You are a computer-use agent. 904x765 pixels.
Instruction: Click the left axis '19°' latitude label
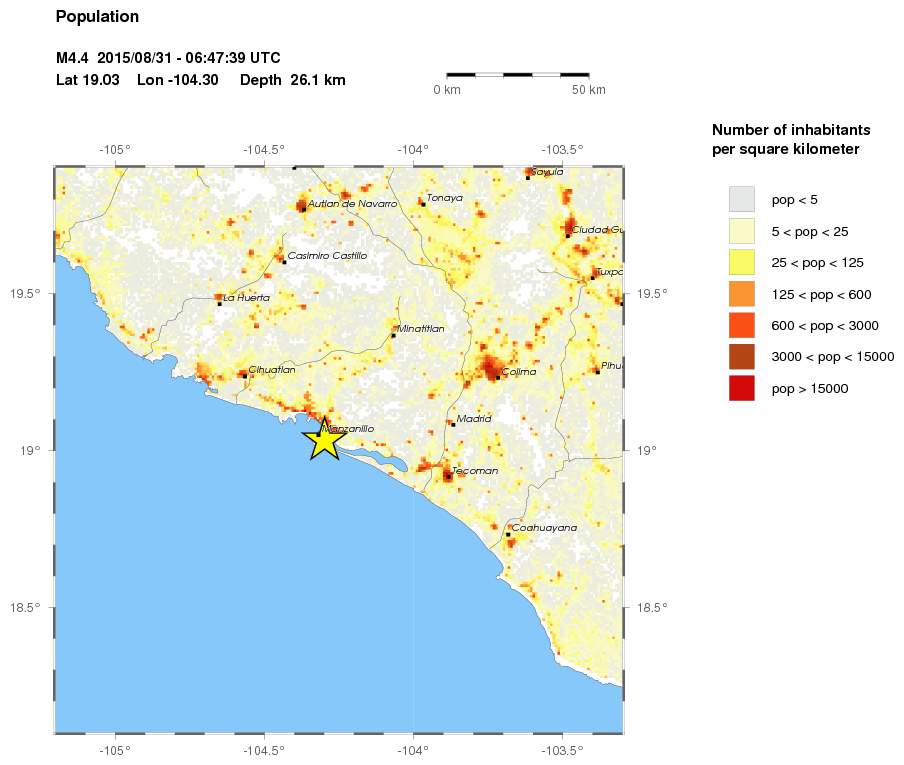pyautogui.click(x=30, y=450)
